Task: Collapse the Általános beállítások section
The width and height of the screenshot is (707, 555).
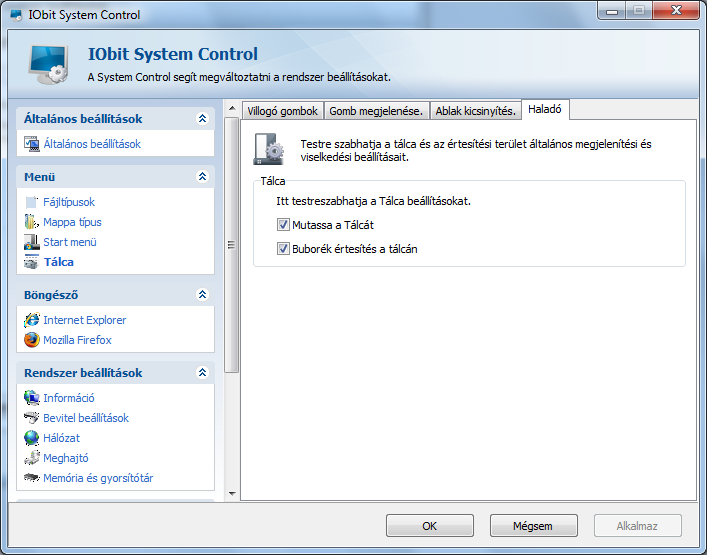Action: (x=202, y=119)
